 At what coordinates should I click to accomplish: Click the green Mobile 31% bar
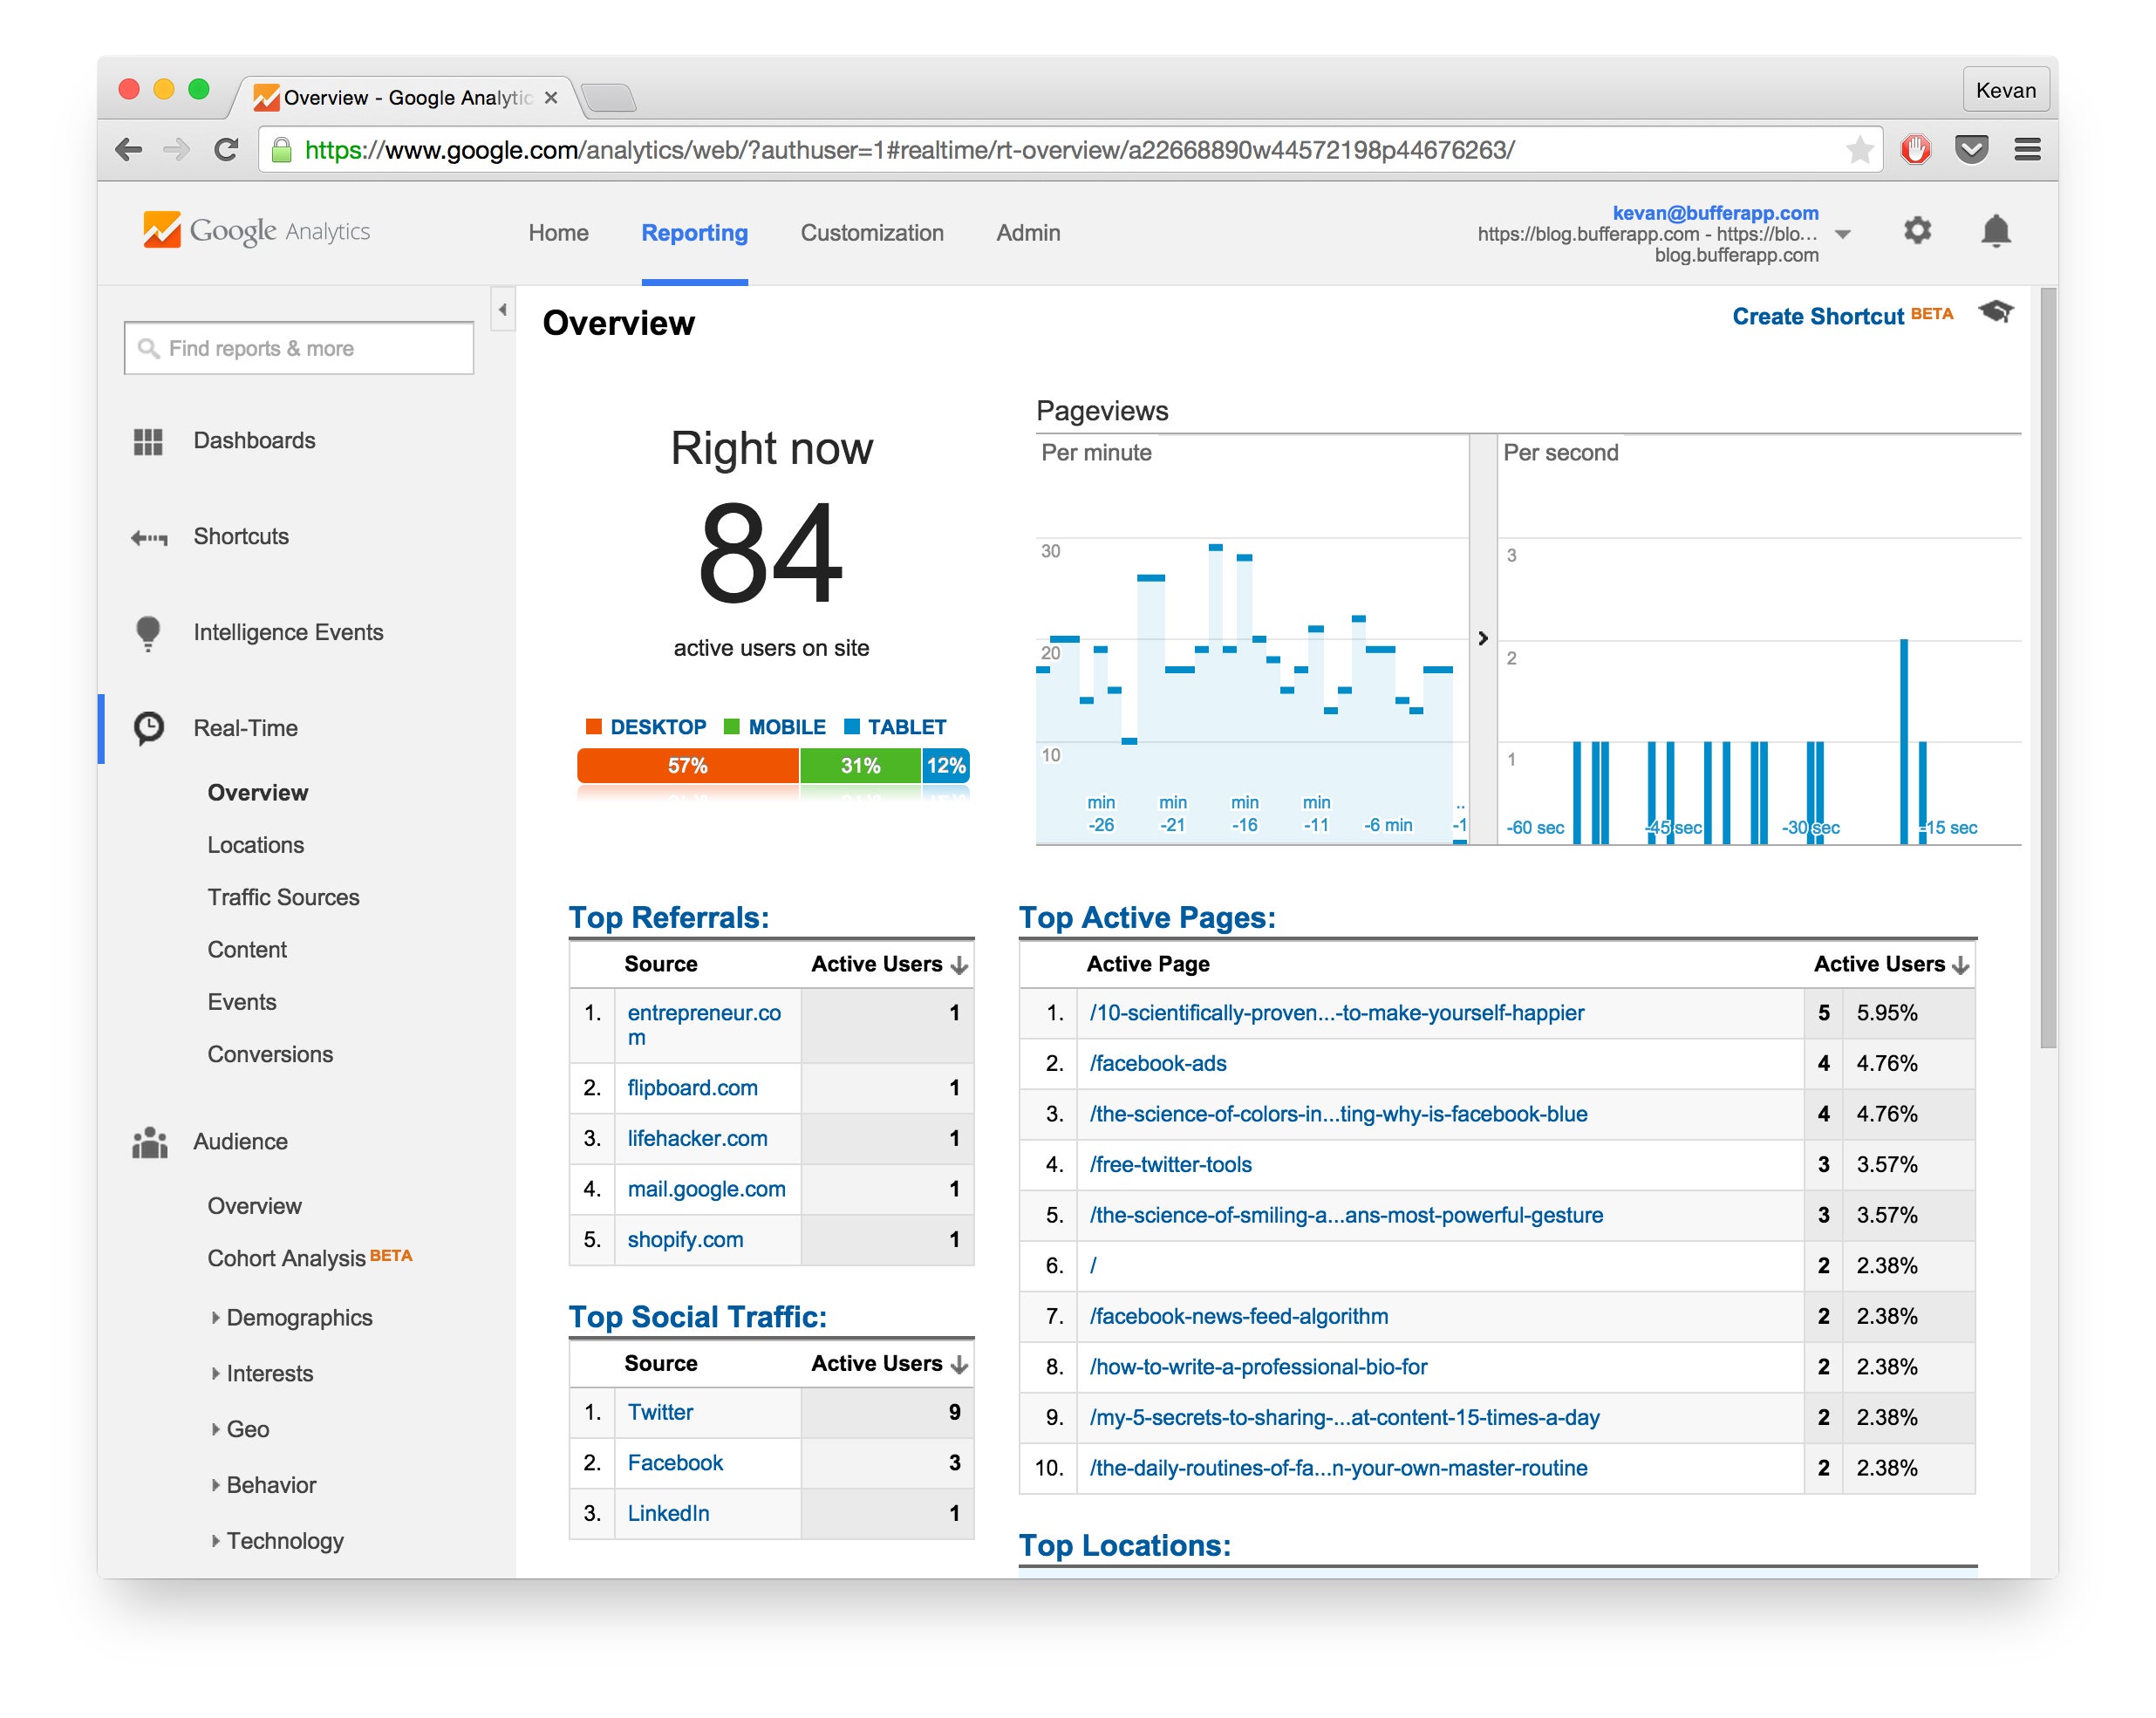(x=860, y=766)
